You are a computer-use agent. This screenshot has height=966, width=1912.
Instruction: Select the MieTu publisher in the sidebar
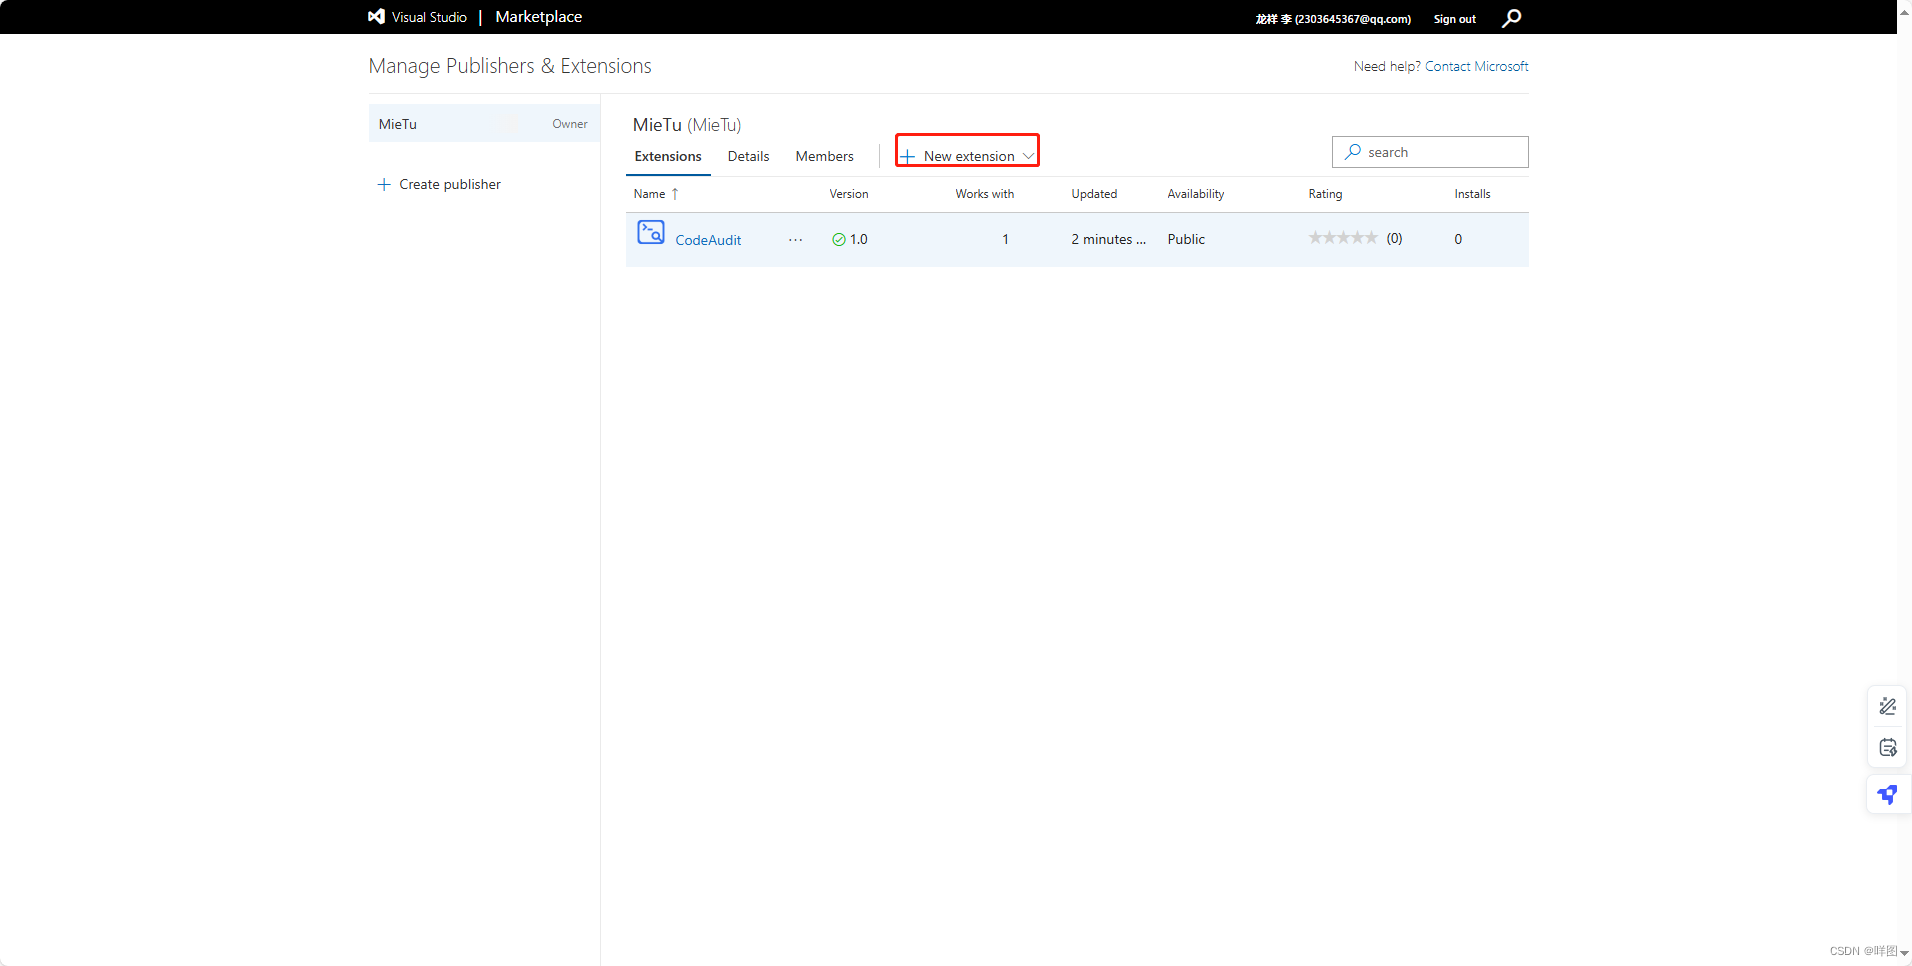pyautogui.click(x=484, y=124)
